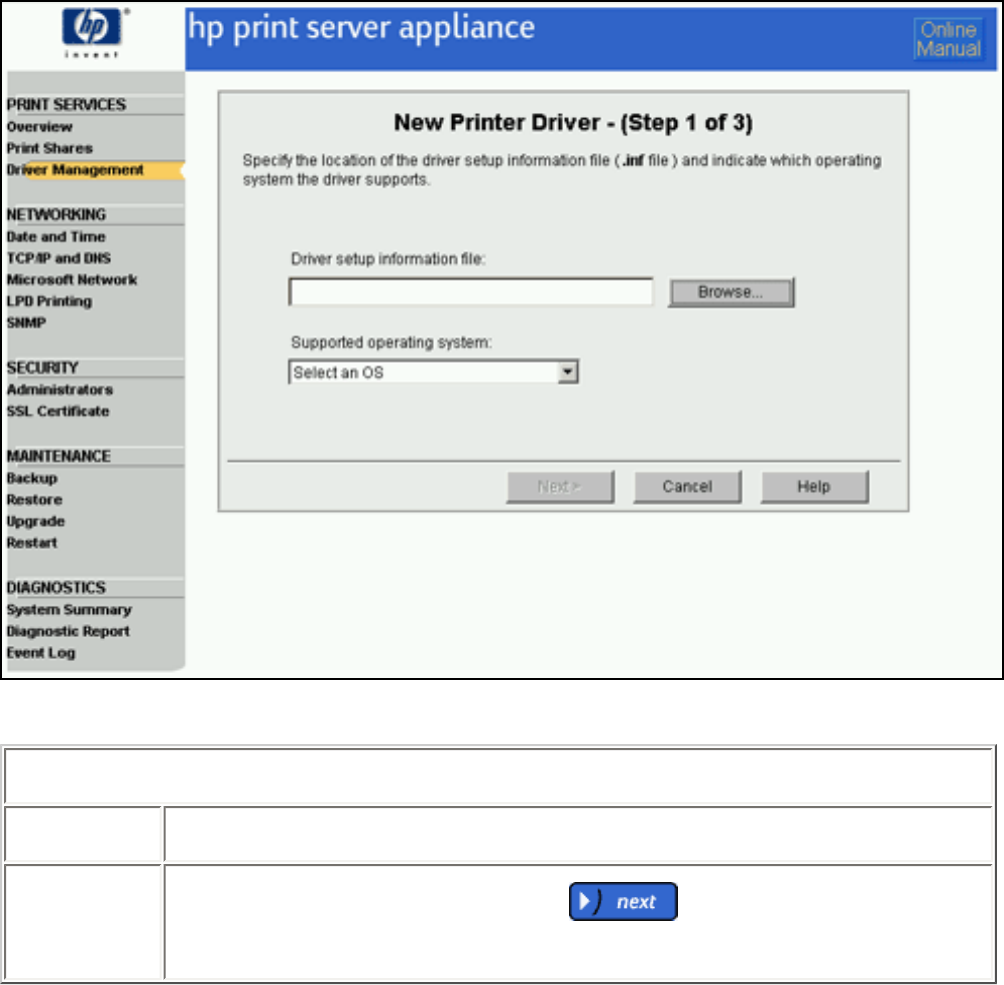Open the Restart page

click(x=32, y=542)
